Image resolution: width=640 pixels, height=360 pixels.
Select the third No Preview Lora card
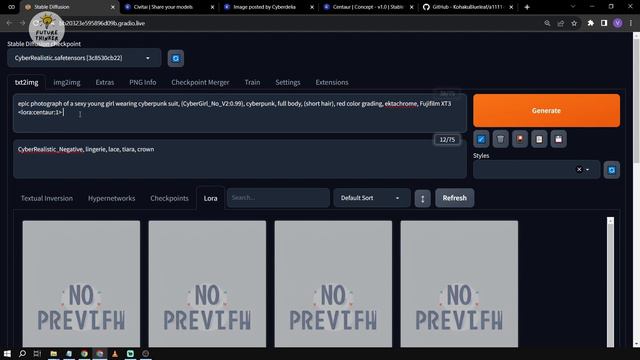[333, 284]
